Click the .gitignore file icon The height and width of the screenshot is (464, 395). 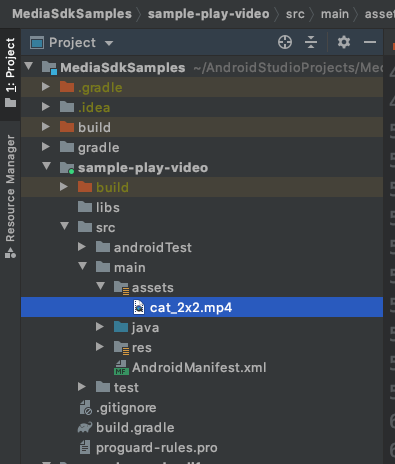(x=86, y=407)
